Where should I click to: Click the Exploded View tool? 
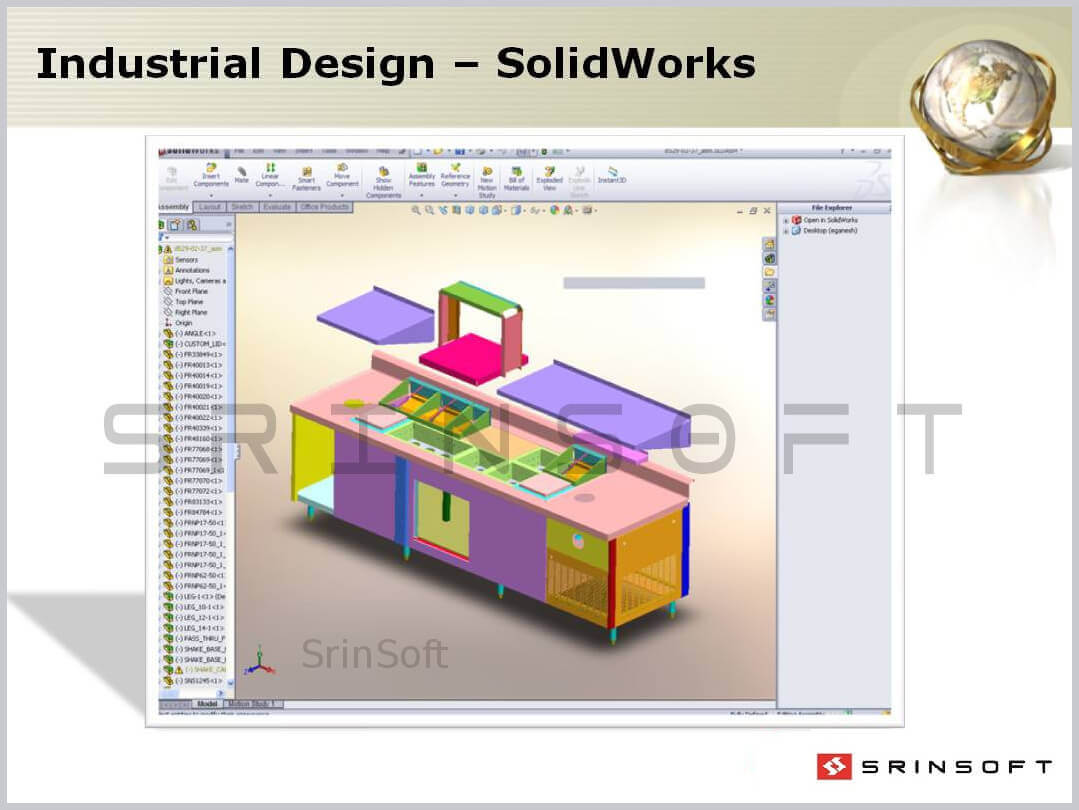point(549,179)
